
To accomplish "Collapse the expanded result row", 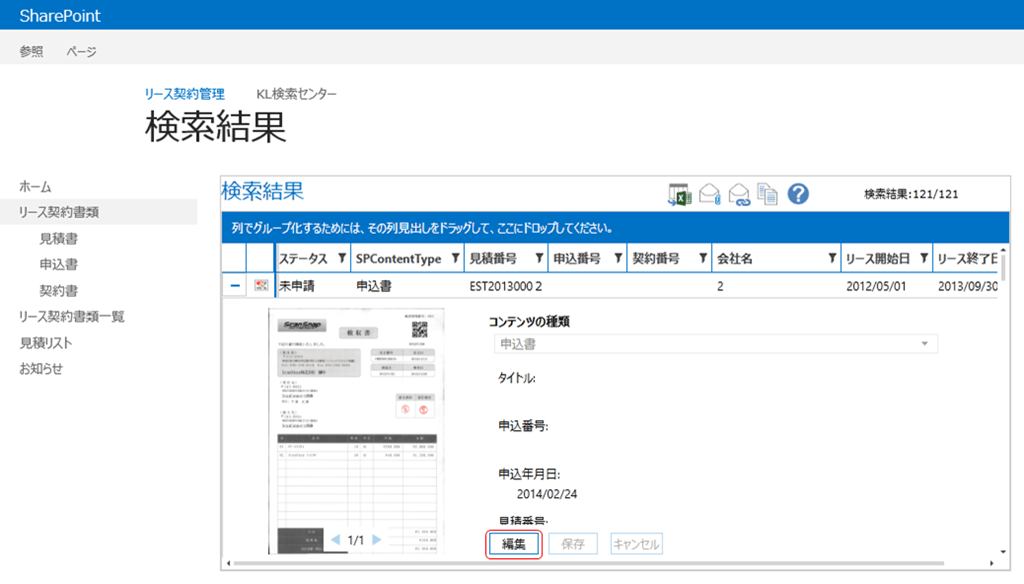I will tap(234, 285).
